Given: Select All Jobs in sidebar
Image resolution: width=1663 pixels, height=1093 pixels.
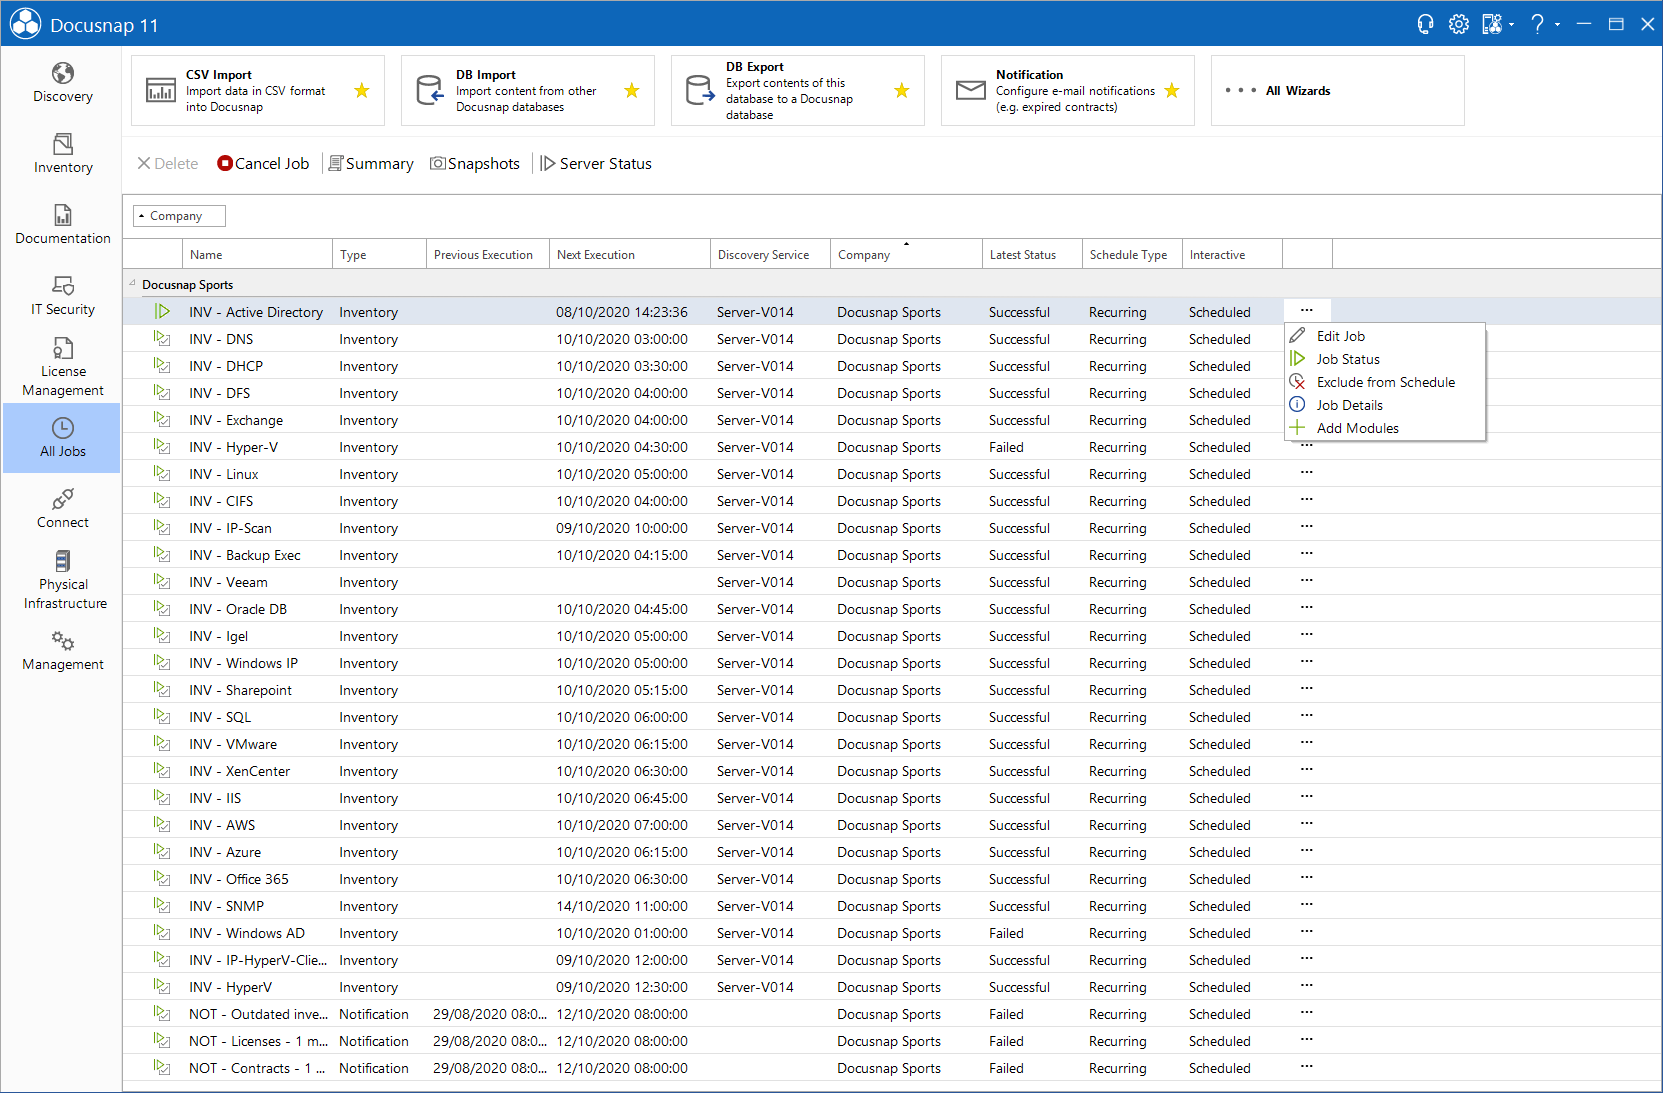Looking at the screenshot, I should pos(62,438).
